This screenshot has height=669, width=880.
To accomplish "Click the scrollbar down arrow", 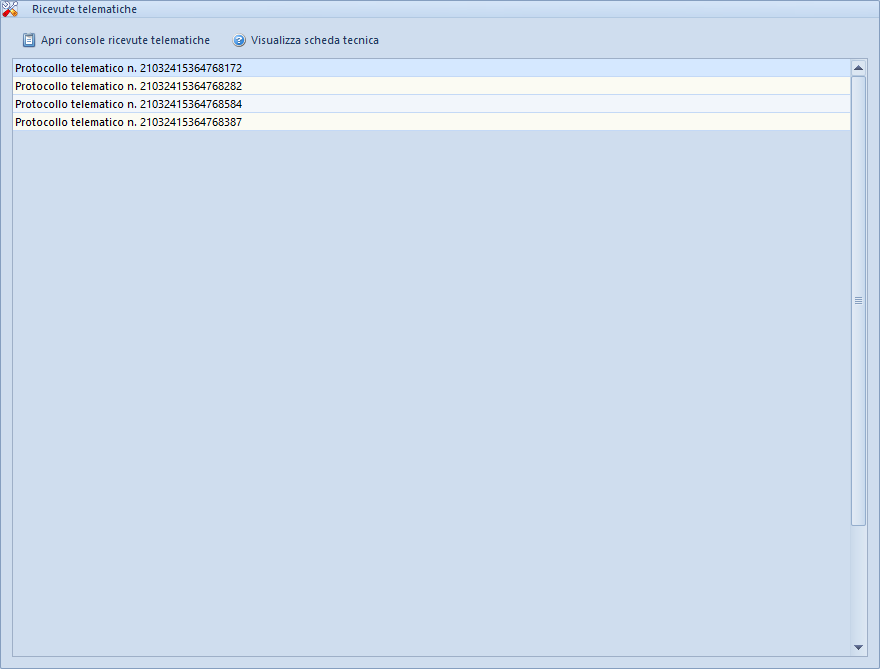I will tap(858, 648).
